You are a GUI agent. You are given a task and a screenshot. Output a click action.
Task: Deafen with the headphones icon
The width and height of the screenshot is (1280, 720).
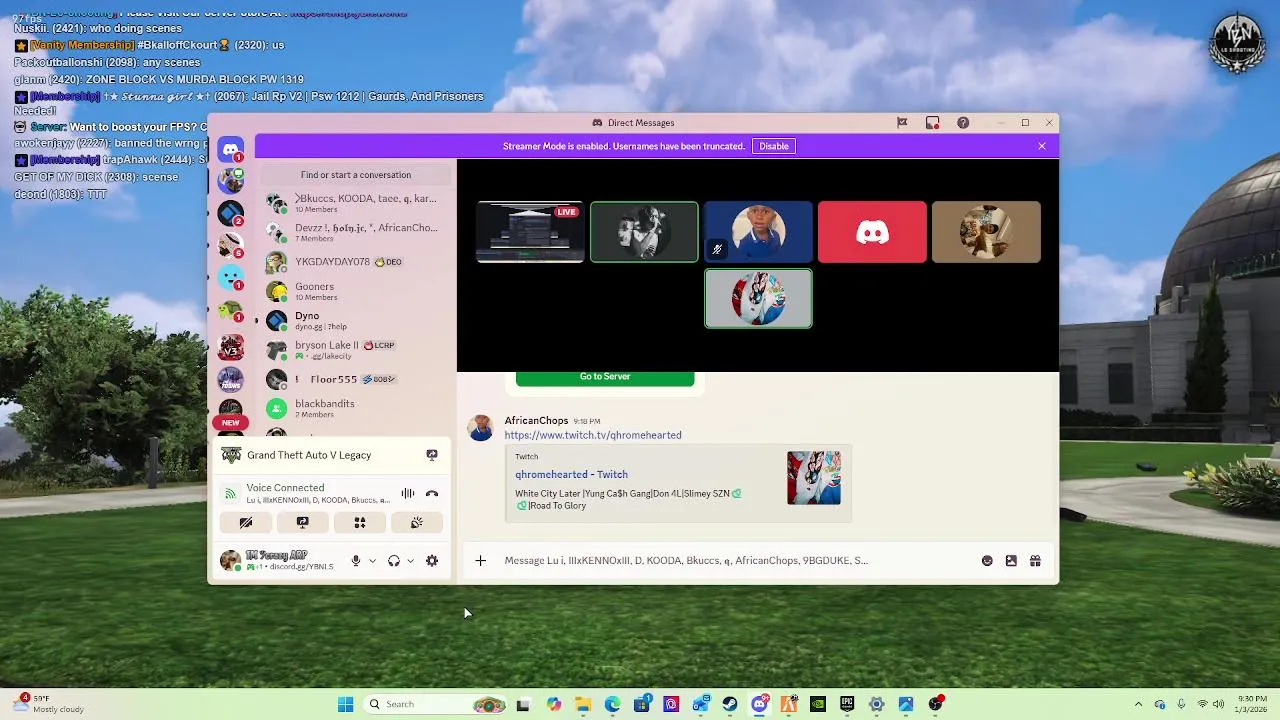(x=394, y=561)
